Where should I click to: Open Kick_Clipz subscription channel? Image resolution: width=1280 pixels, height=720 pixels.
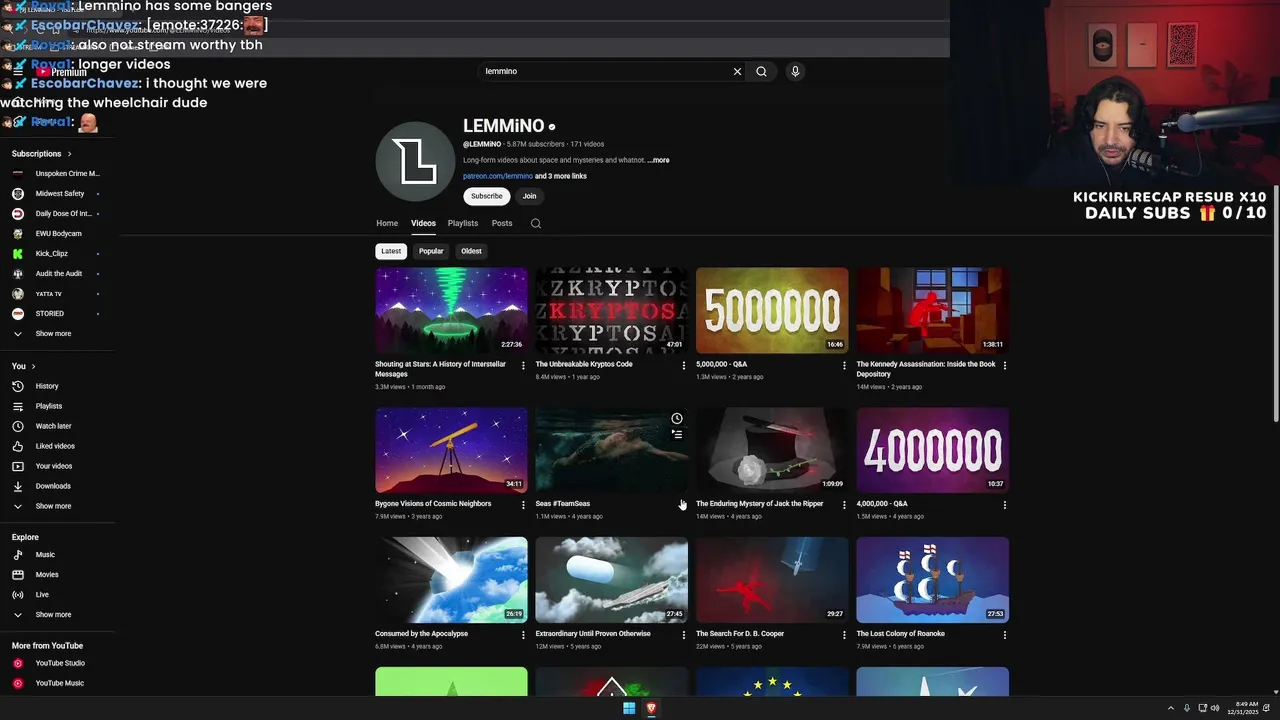point(52,254)
